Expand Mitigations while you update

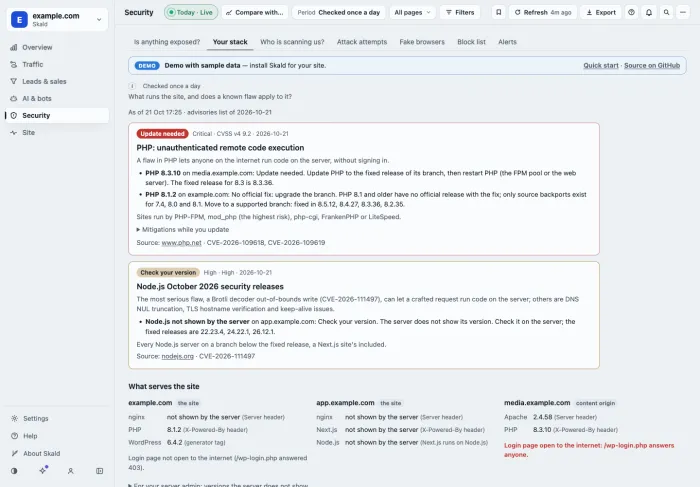pos(183,229)
